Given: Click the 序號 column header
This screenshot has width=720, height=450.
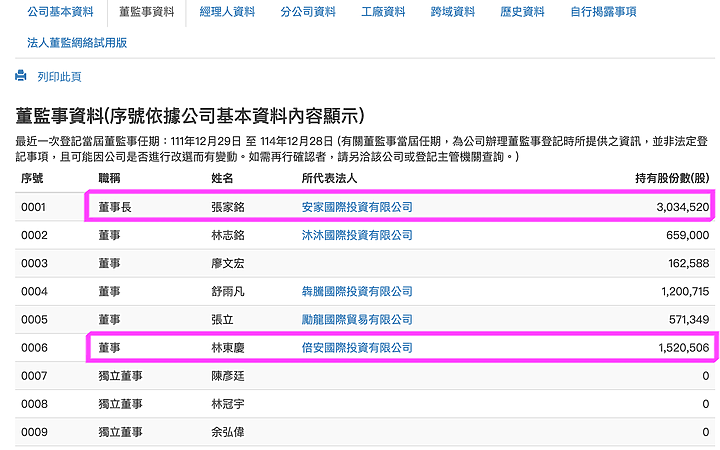Looking at the screenshot, I should (x=32, y=178).
